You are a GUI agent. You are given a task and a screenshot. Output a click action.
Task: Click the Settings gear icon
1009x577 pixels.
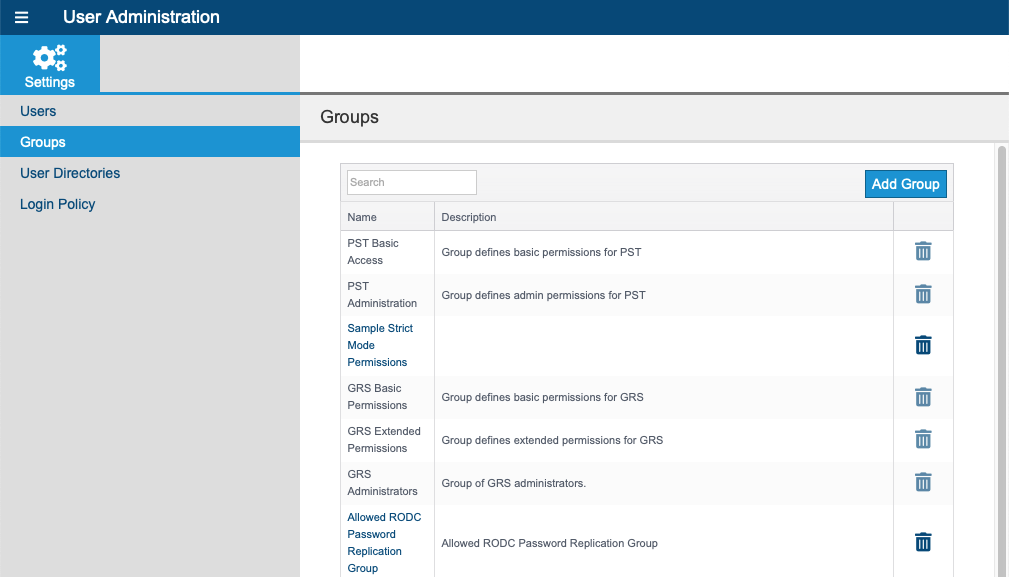pos(50,58)
